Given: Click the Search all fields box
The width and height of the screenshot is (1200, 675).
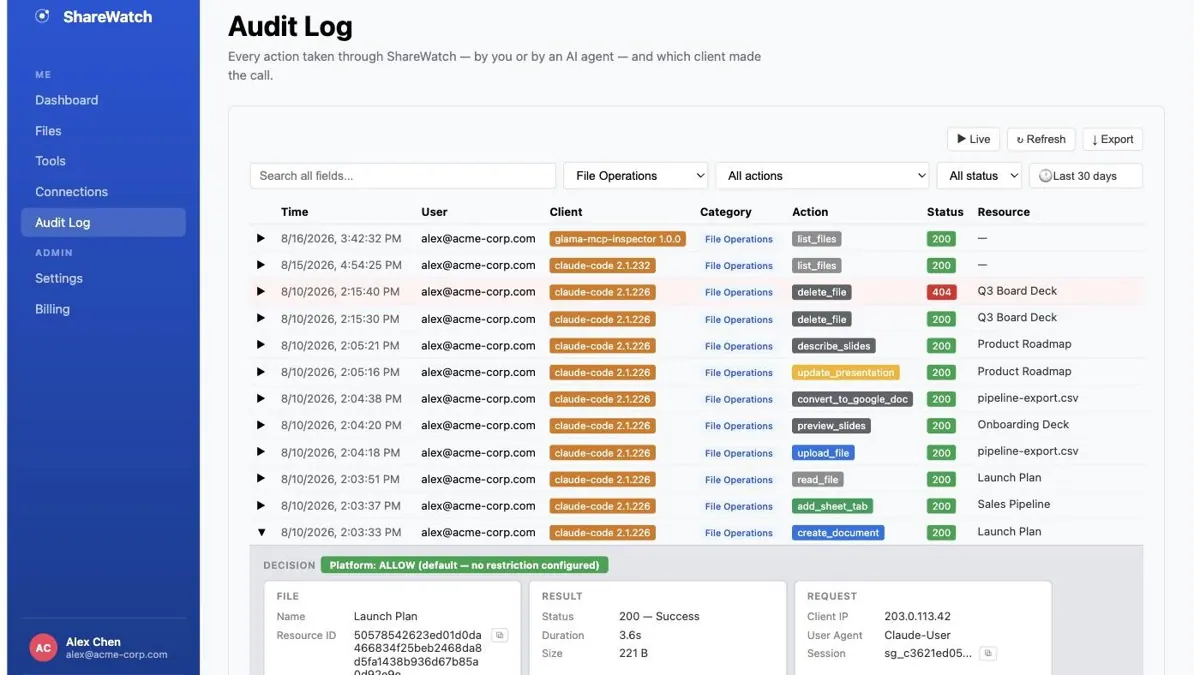Looking at the screenshot, I should (x=403, y=176).
